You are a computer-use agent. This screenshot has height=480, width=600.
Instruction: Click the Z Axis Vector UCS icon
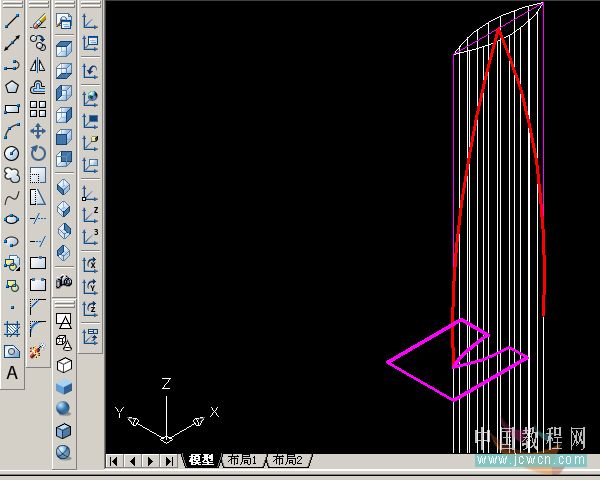pos(90,216)
